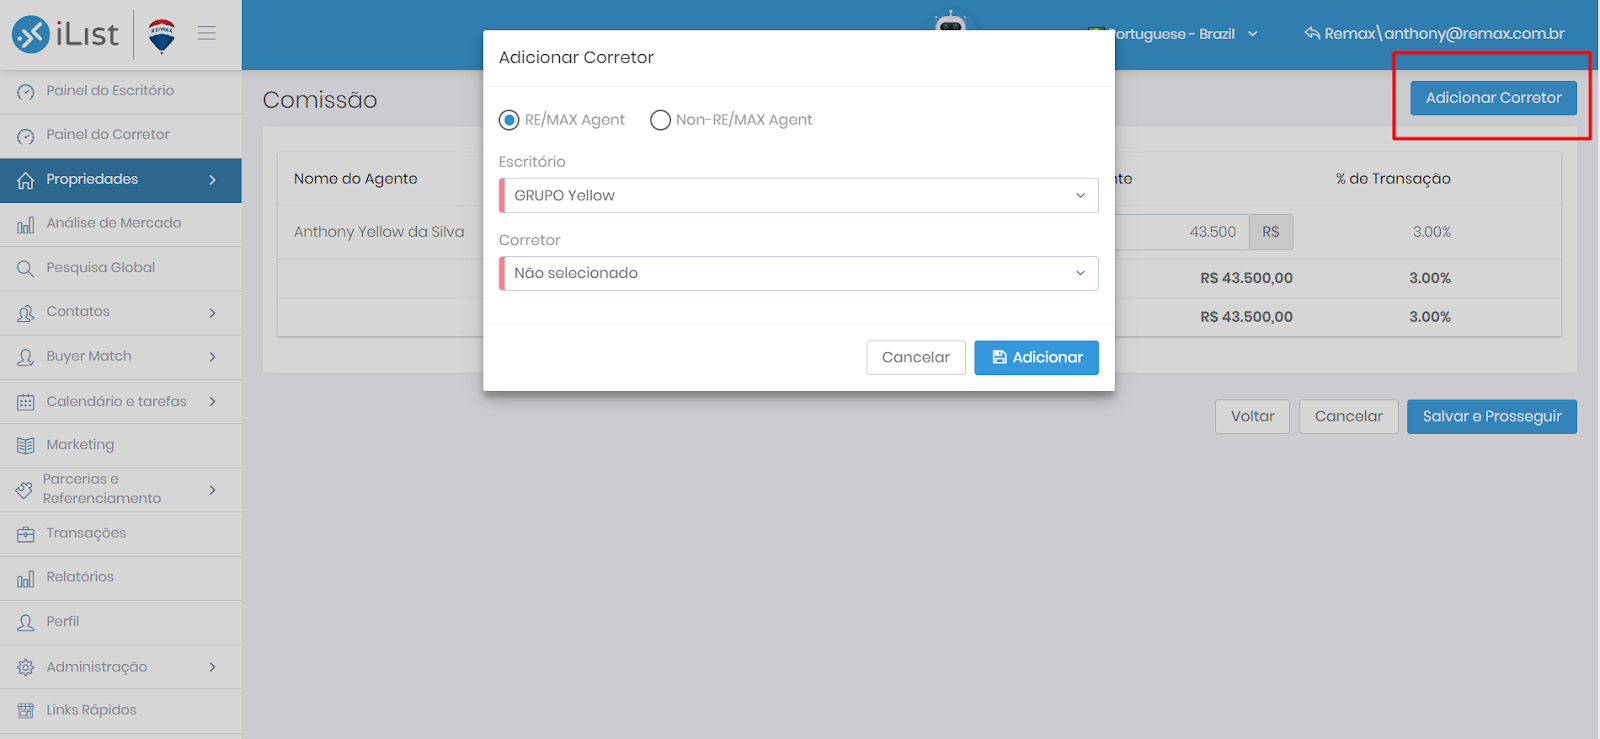This screenshot has width=1600, height=739.
Task: Click the Administração gear icon
Action: 26,667
